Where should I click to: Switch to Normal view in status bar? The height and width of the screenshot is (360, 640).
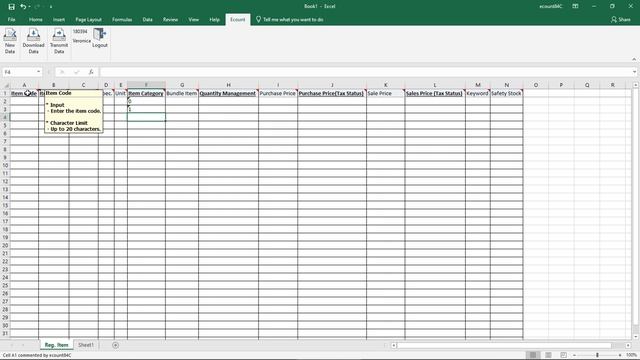tap(533, 355)
